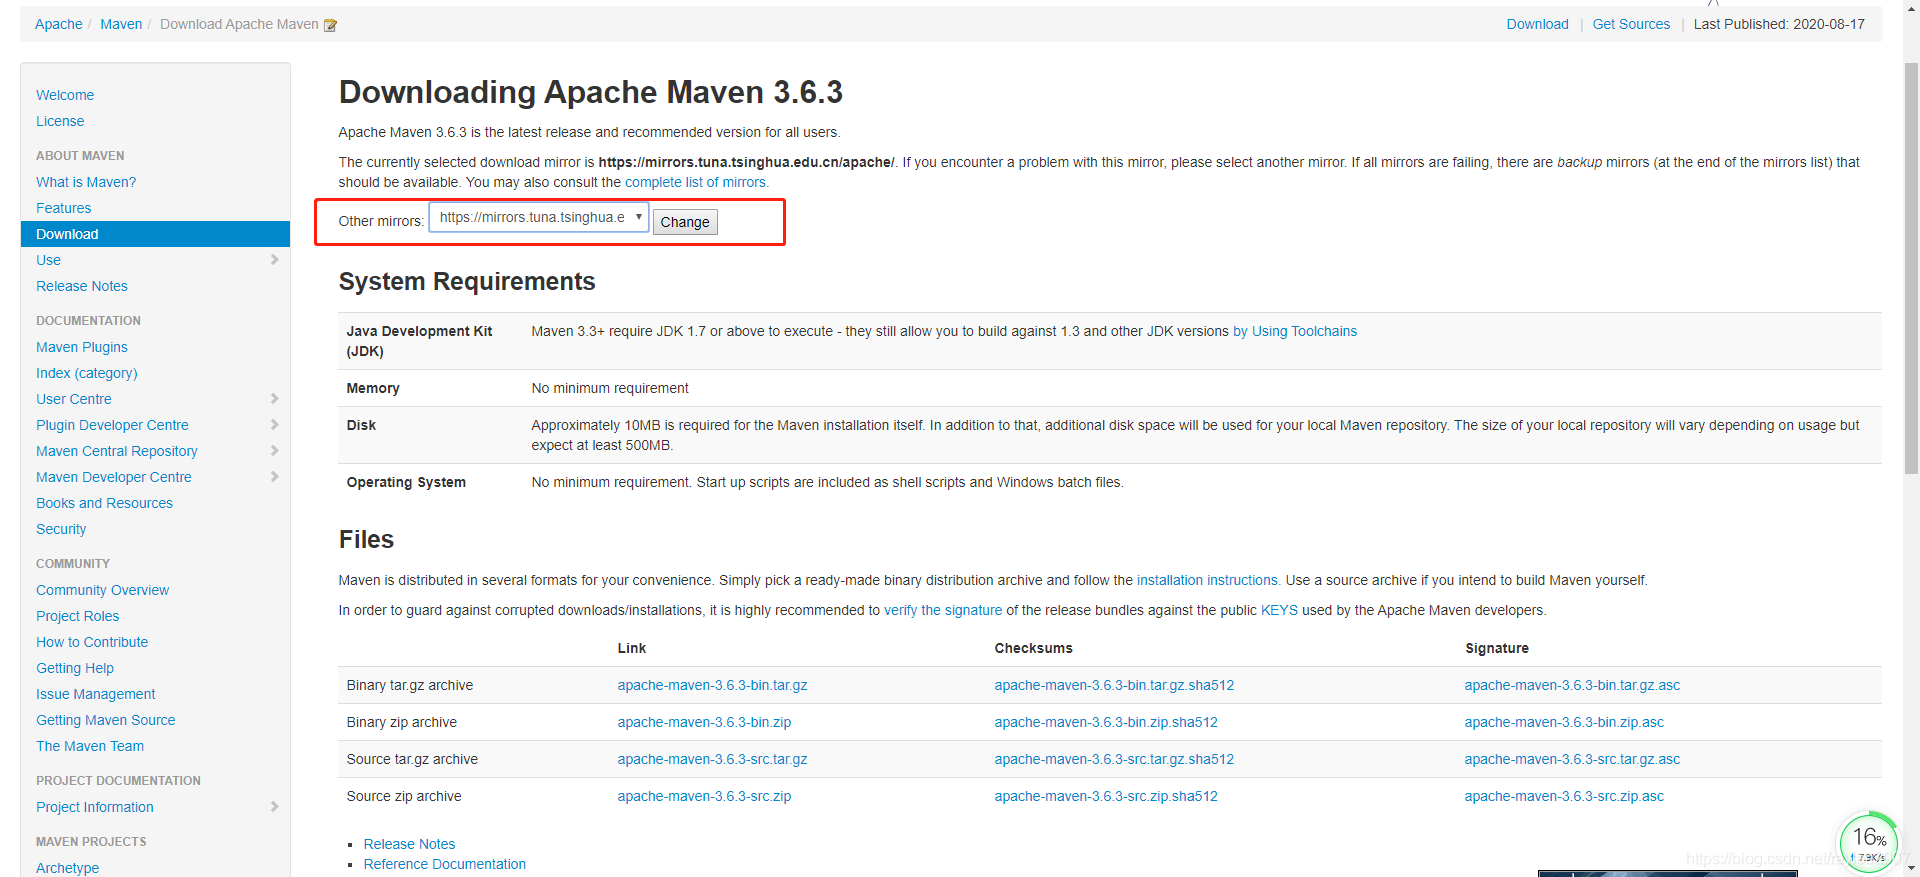Expand the Plugin Developer Centre chevron
The height and width of the screenshot is (877, 1920).
pos(274,425)
